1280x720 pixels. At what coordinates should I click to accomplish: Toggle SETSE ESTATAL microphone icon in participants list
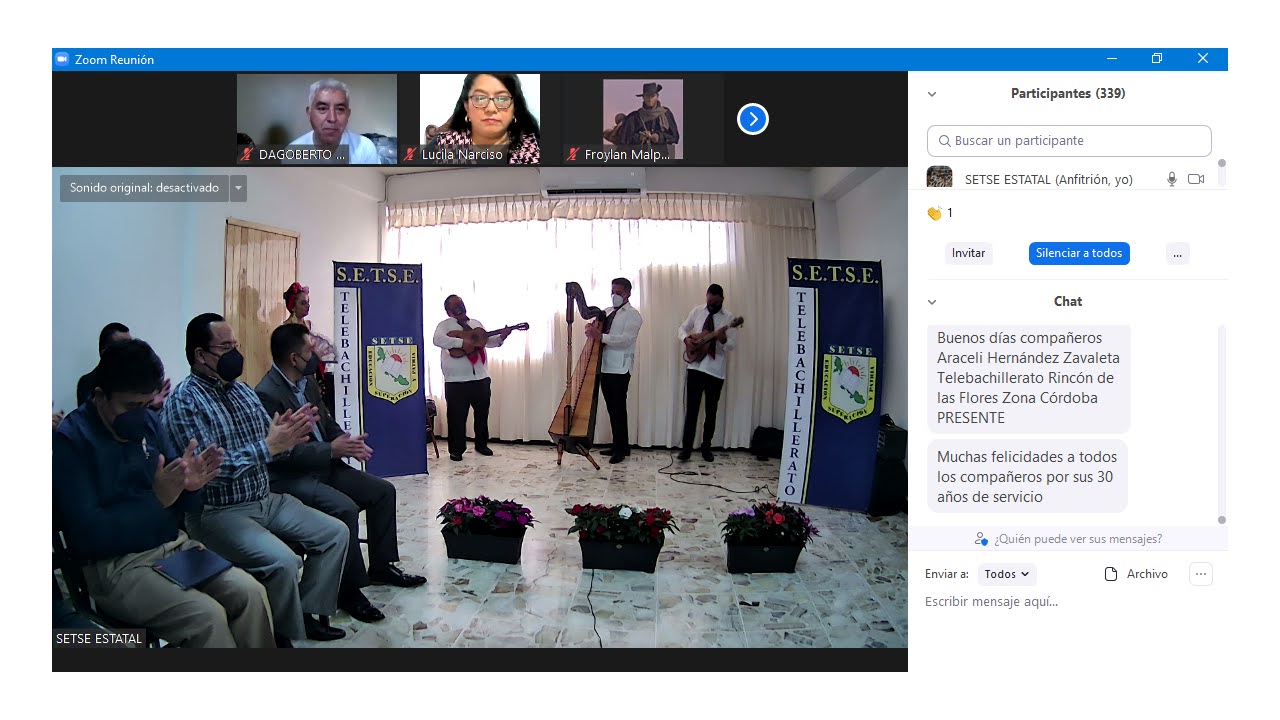click(x=1172, y=180)
